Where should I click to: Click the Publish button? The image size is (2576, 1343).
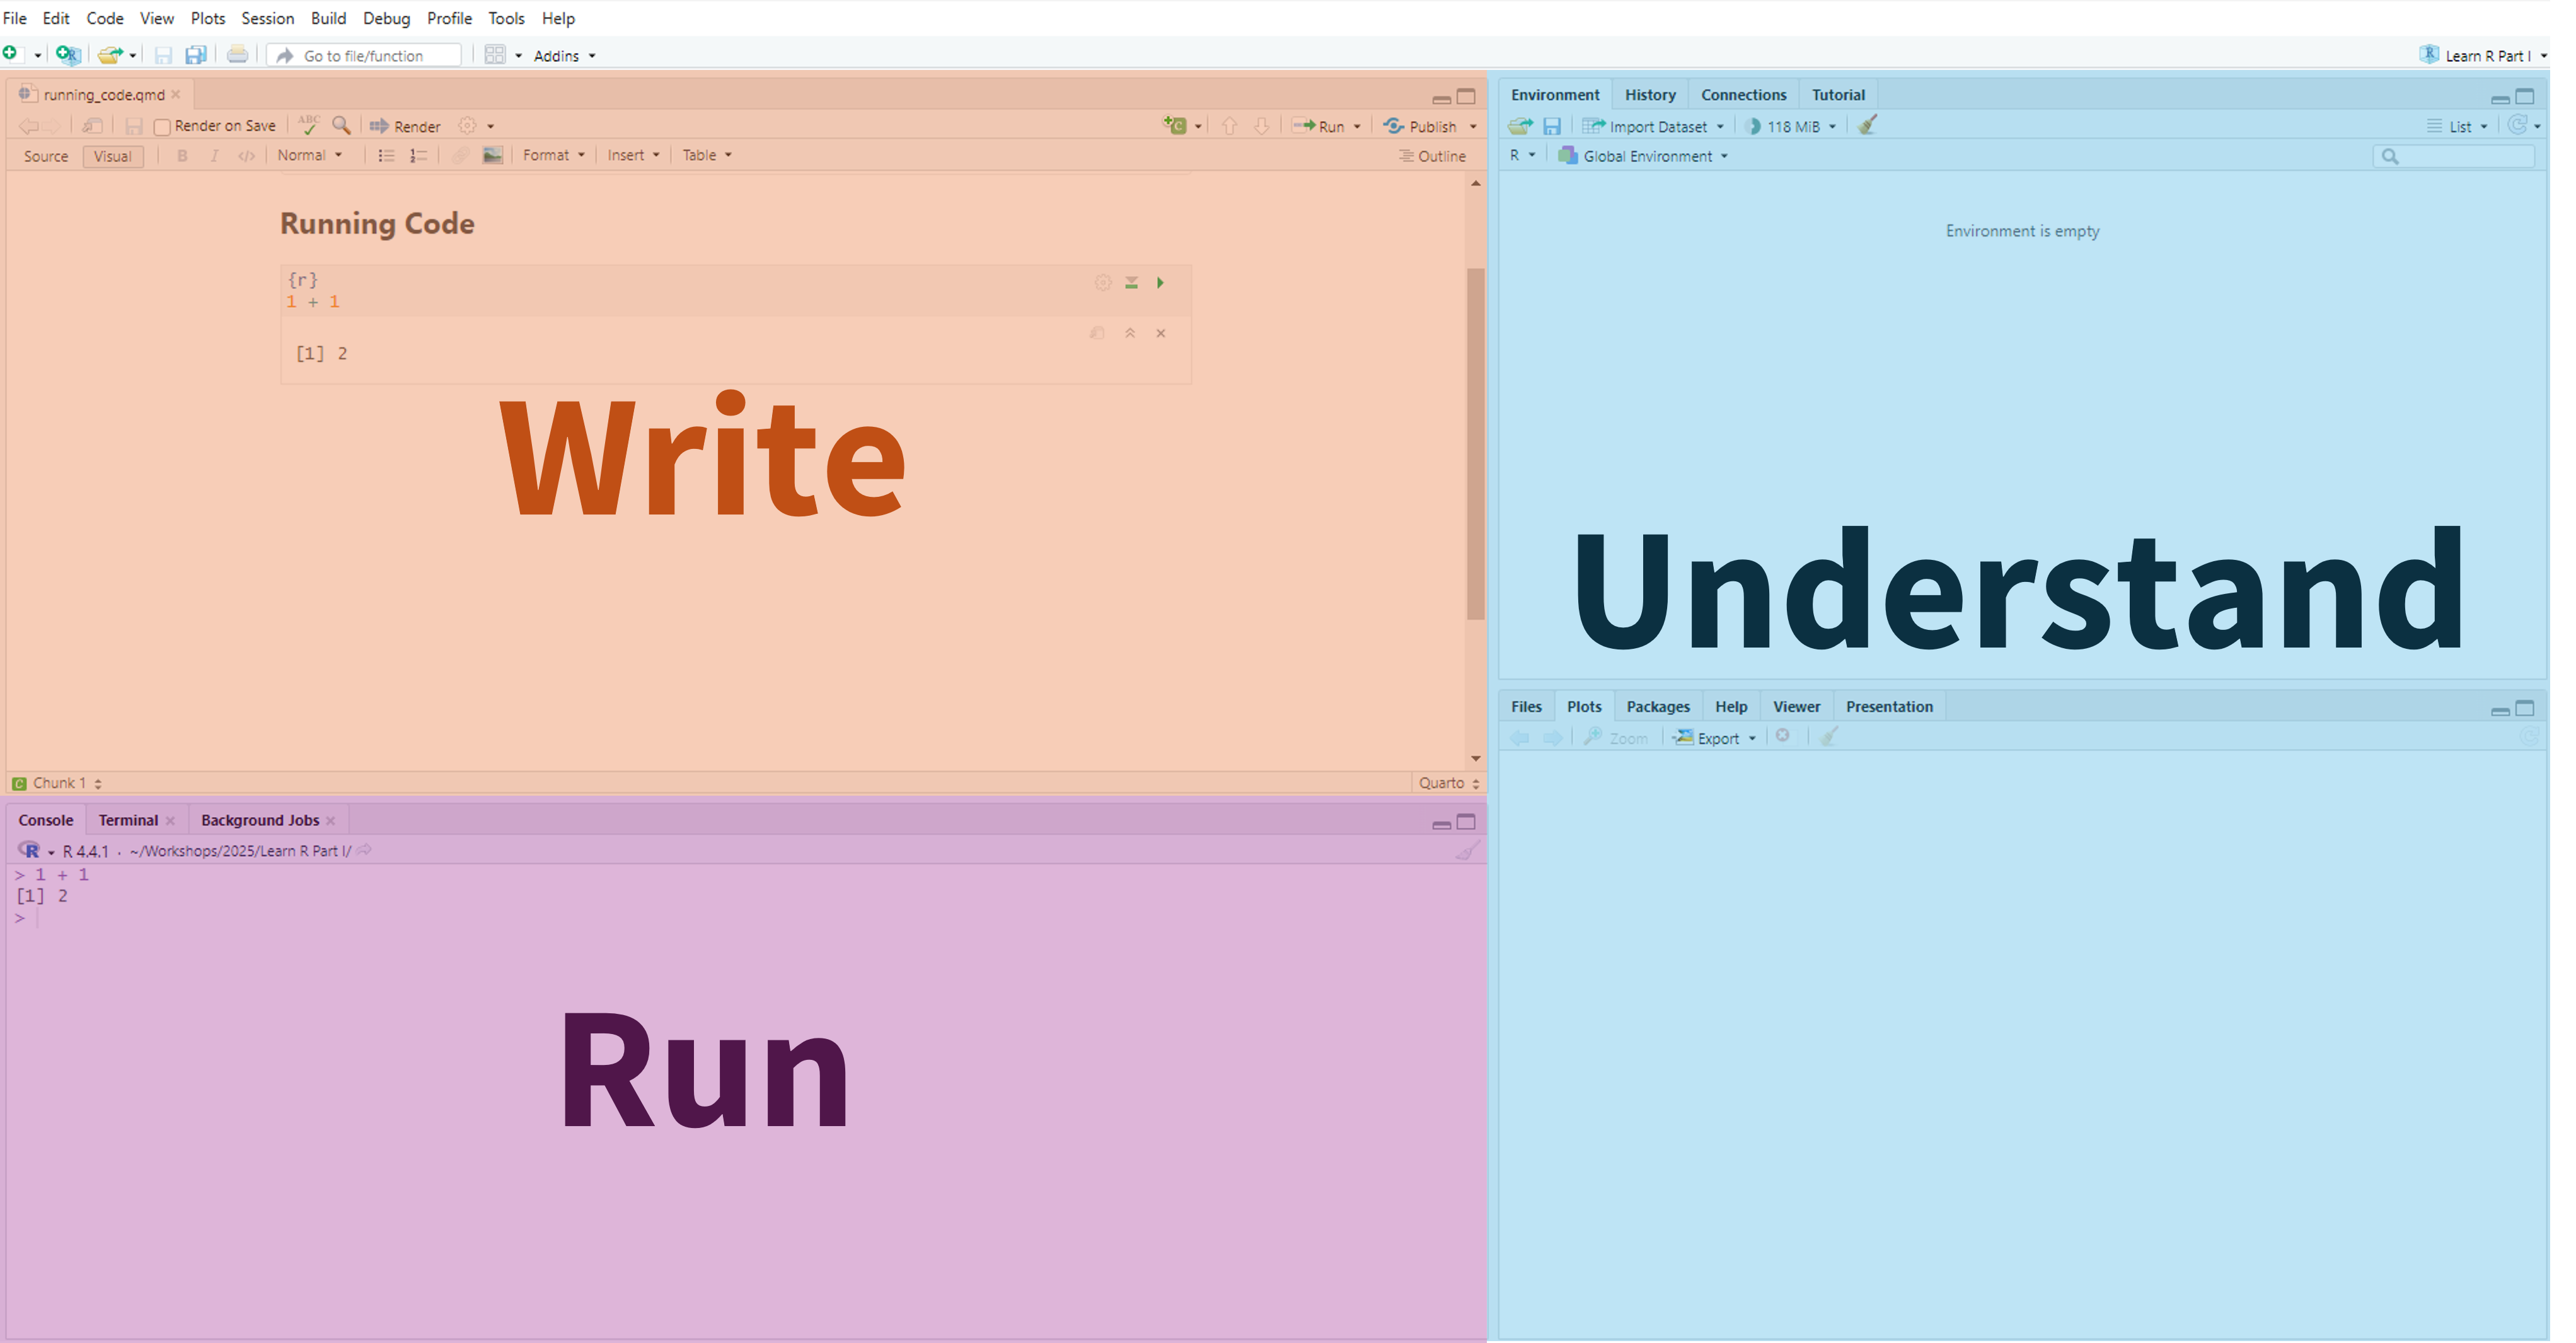point(1421,126)
